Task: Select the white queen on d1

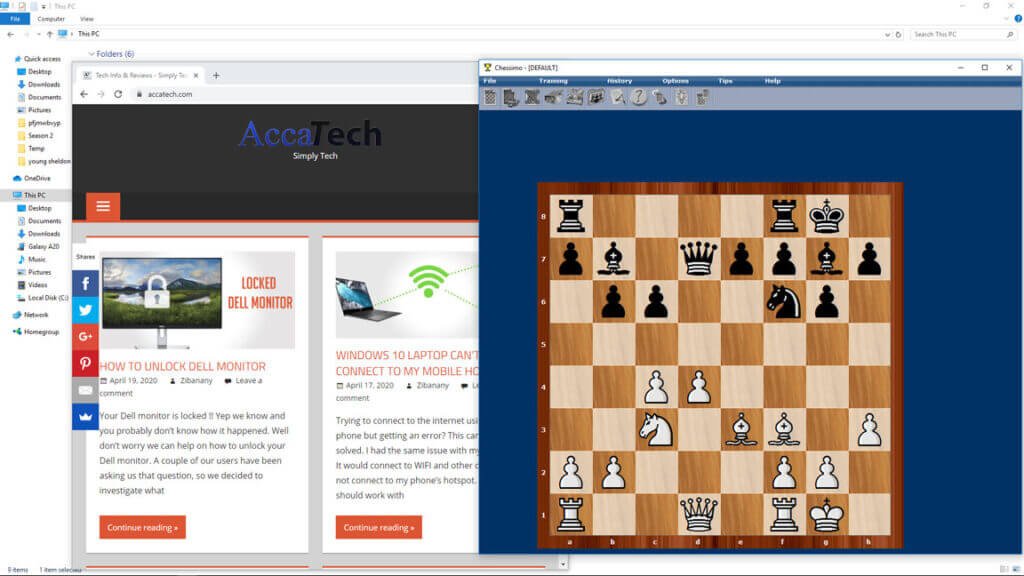Action: coord(699,514)
